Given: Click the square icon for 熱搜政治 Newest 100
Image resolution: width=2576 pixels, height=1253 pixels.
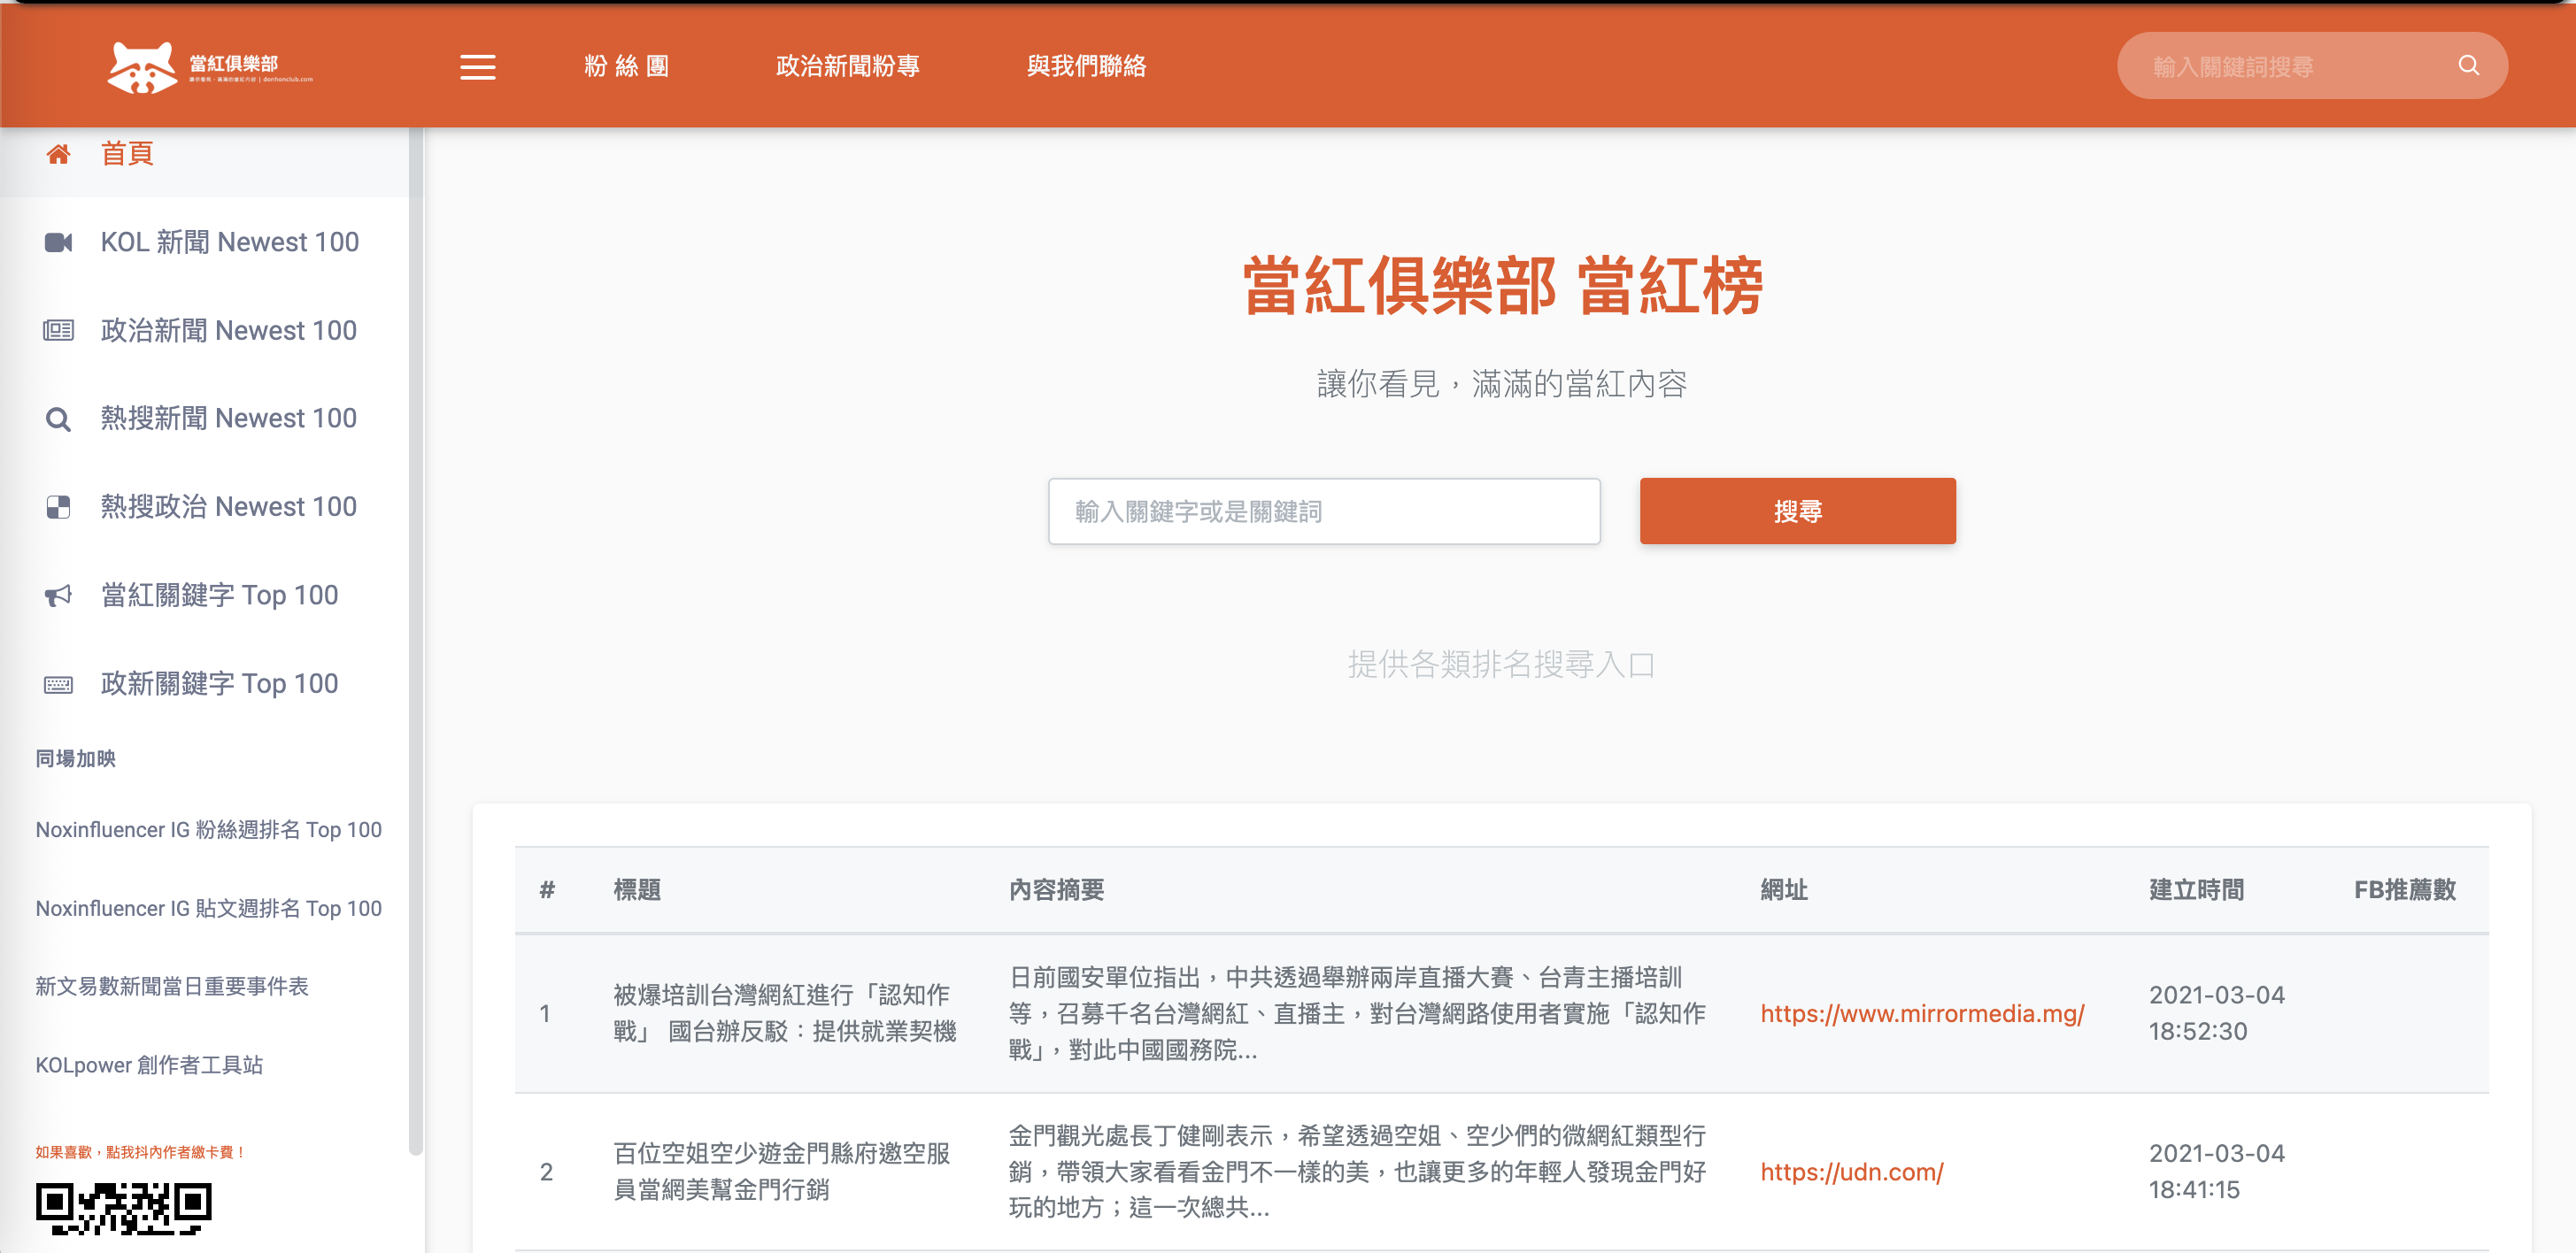Looking at the screenshot, I should pyautogui.click(x=58, y=507).
